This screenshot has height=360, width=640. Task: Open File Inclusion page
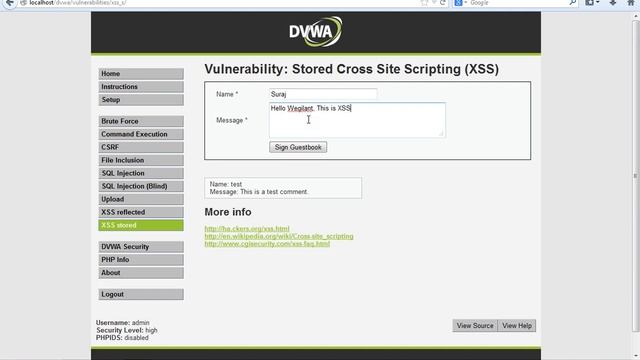pyautogui.click(x=141, y=160)
